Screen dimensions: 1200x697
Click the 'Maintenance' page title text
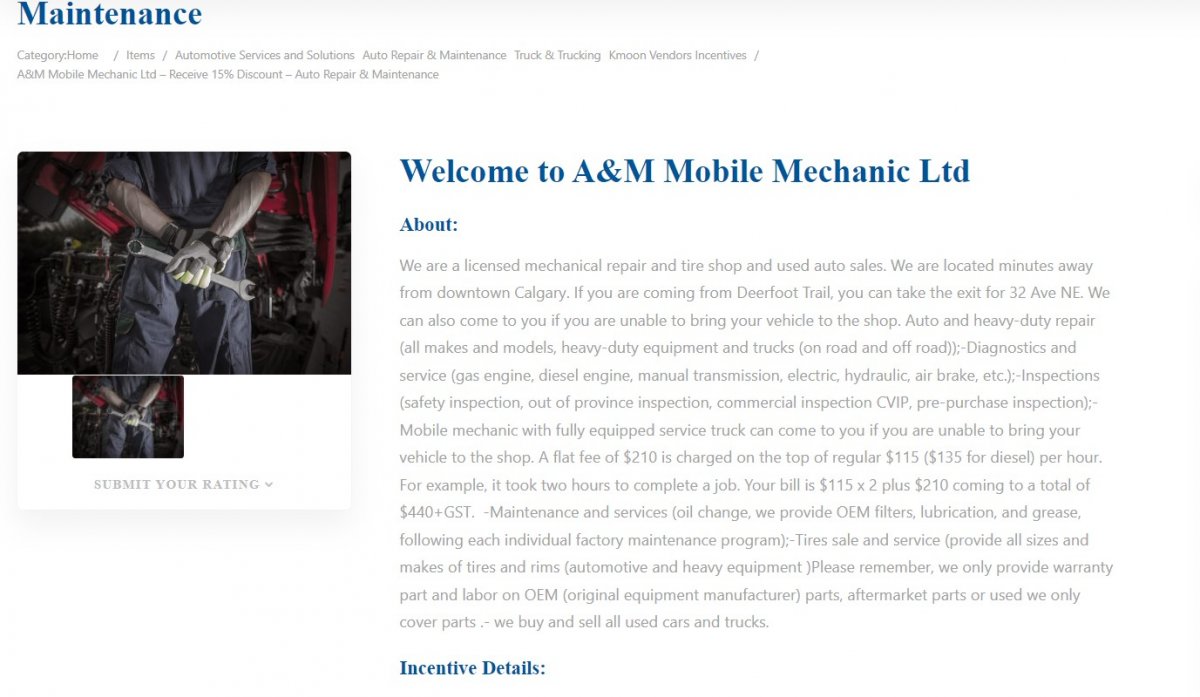[x=110, y=14]
